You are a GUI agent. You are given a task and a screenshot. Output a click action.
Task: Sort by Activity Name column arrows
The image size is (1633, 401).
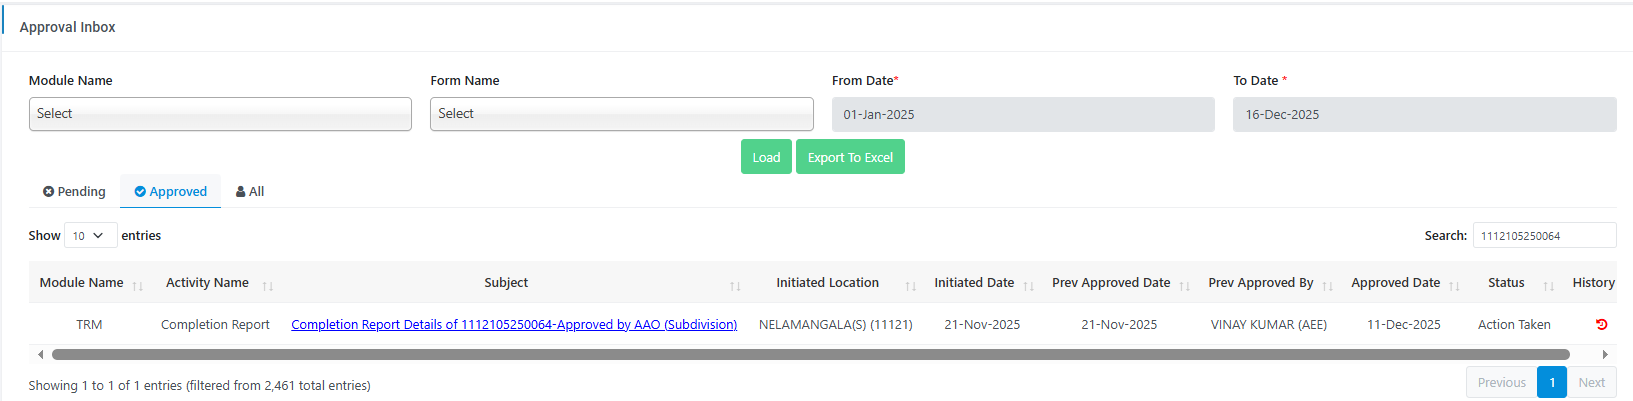[268, 285]
